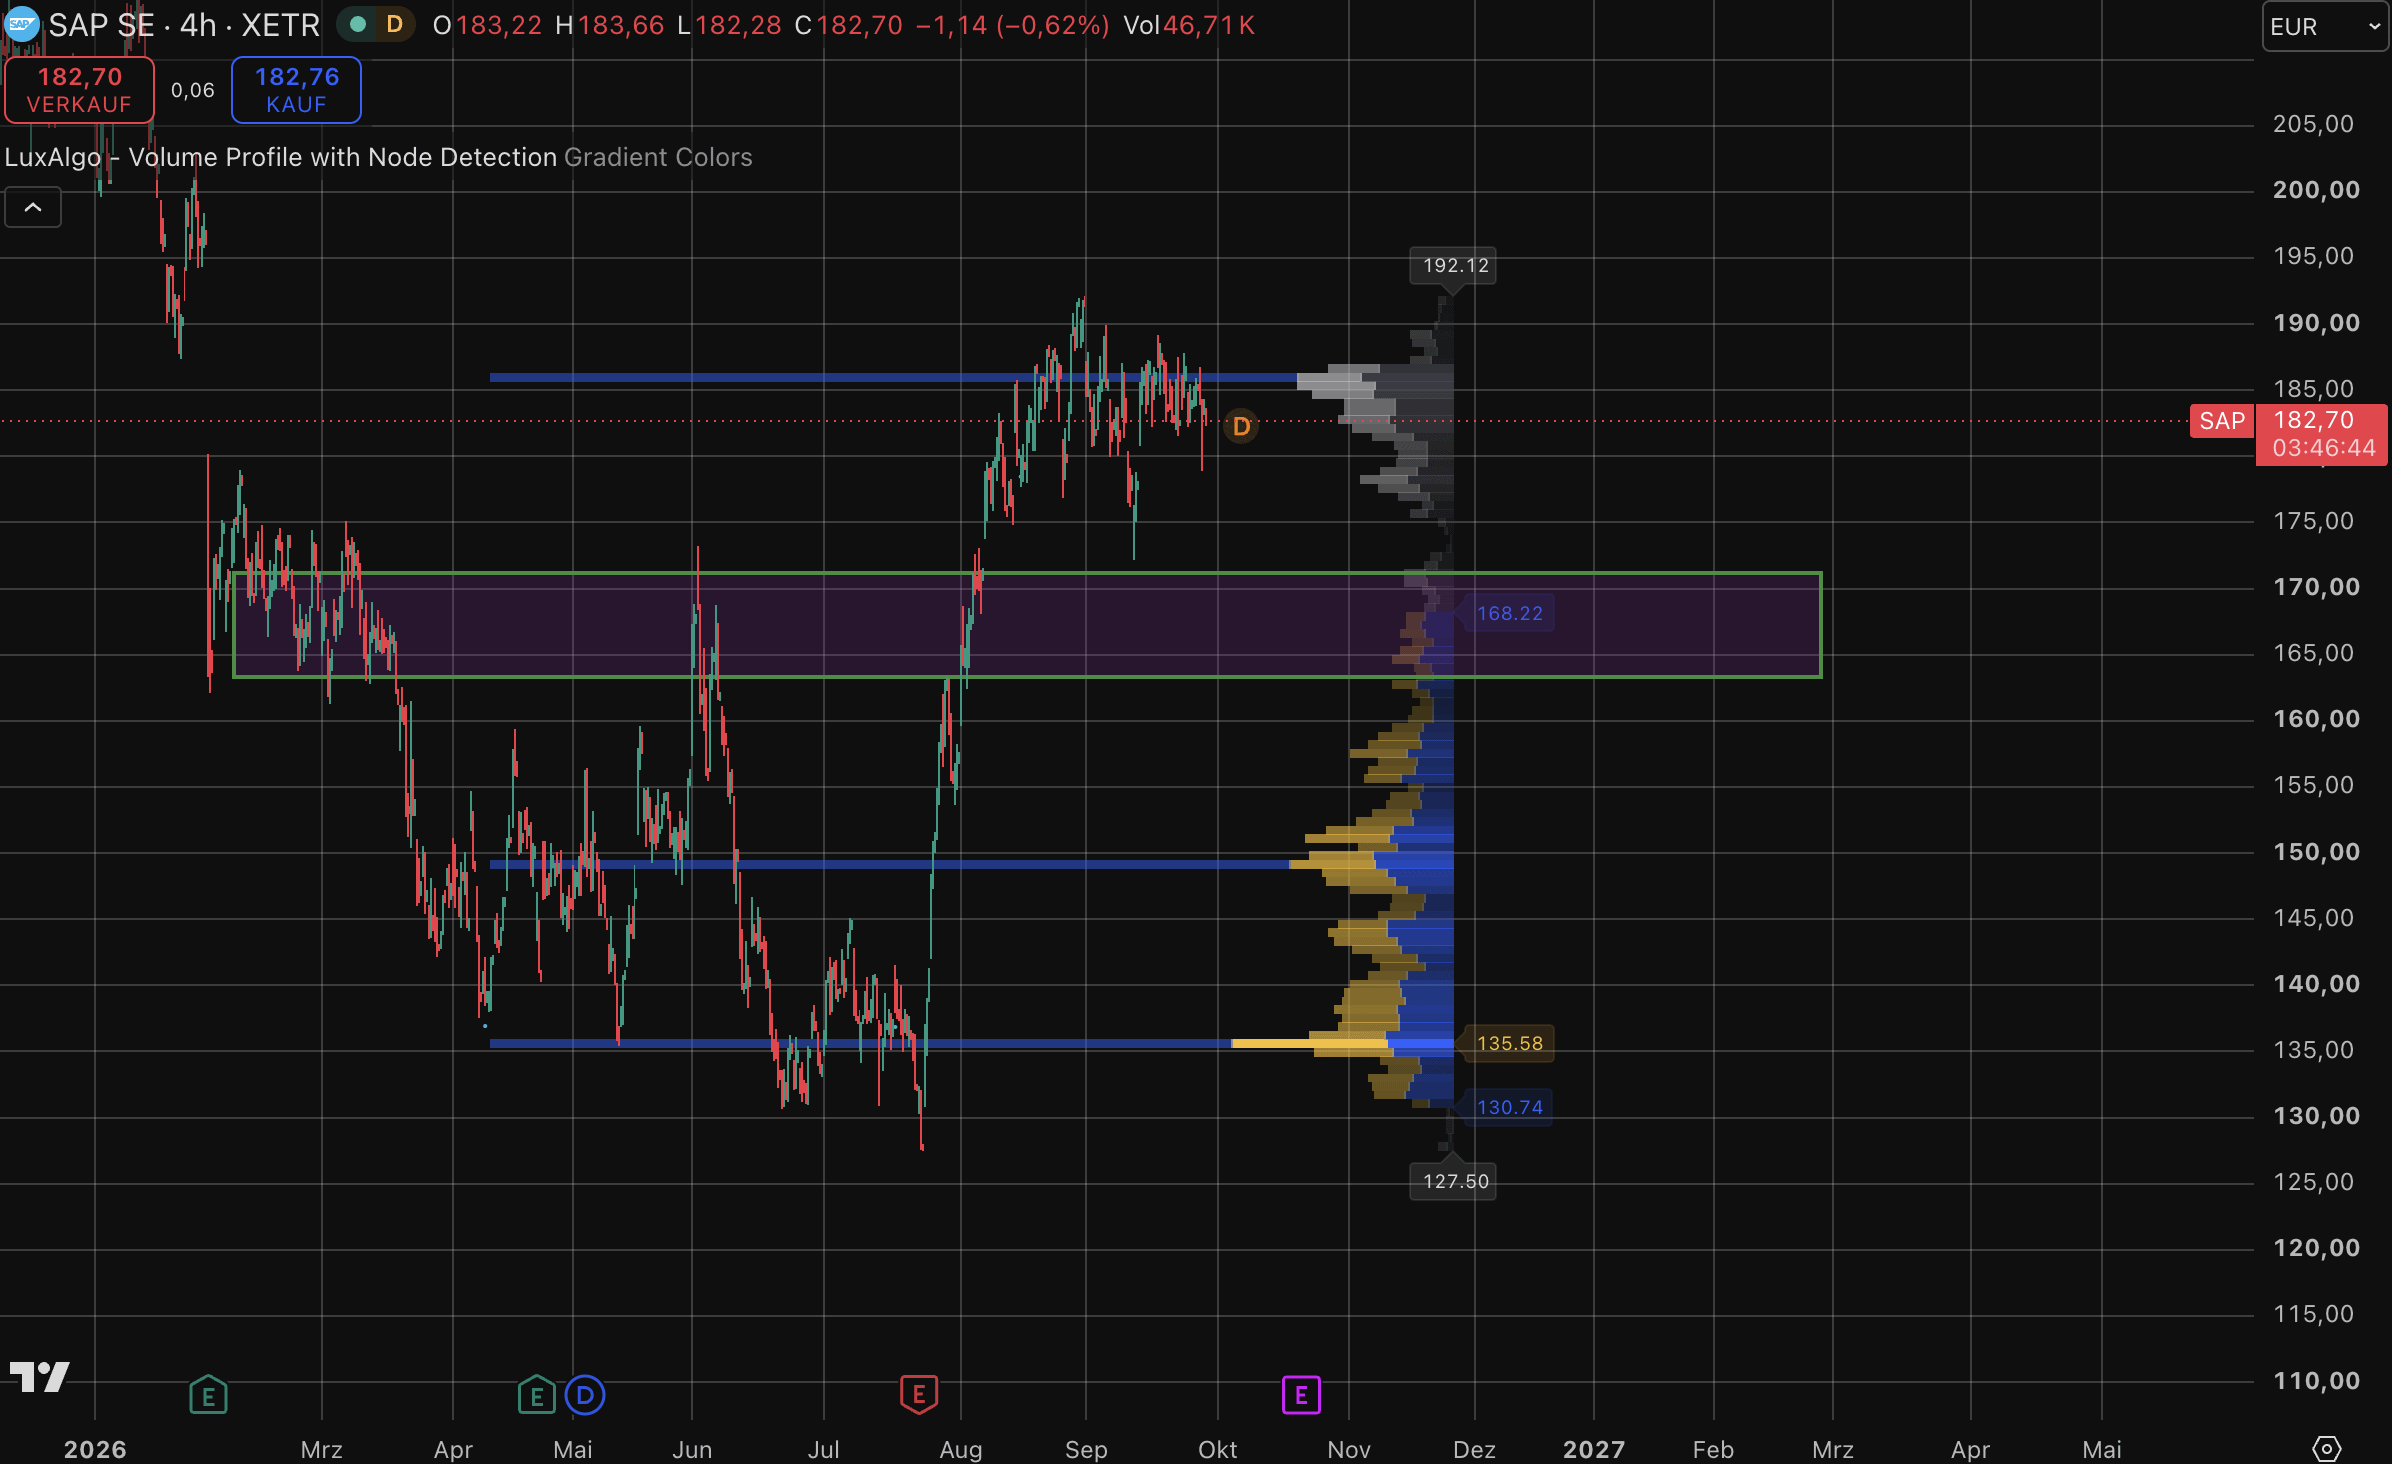Click the Sep label on the time axis
The width and height of the screenshot is (2392, 1464).
pos(1086,1449)
